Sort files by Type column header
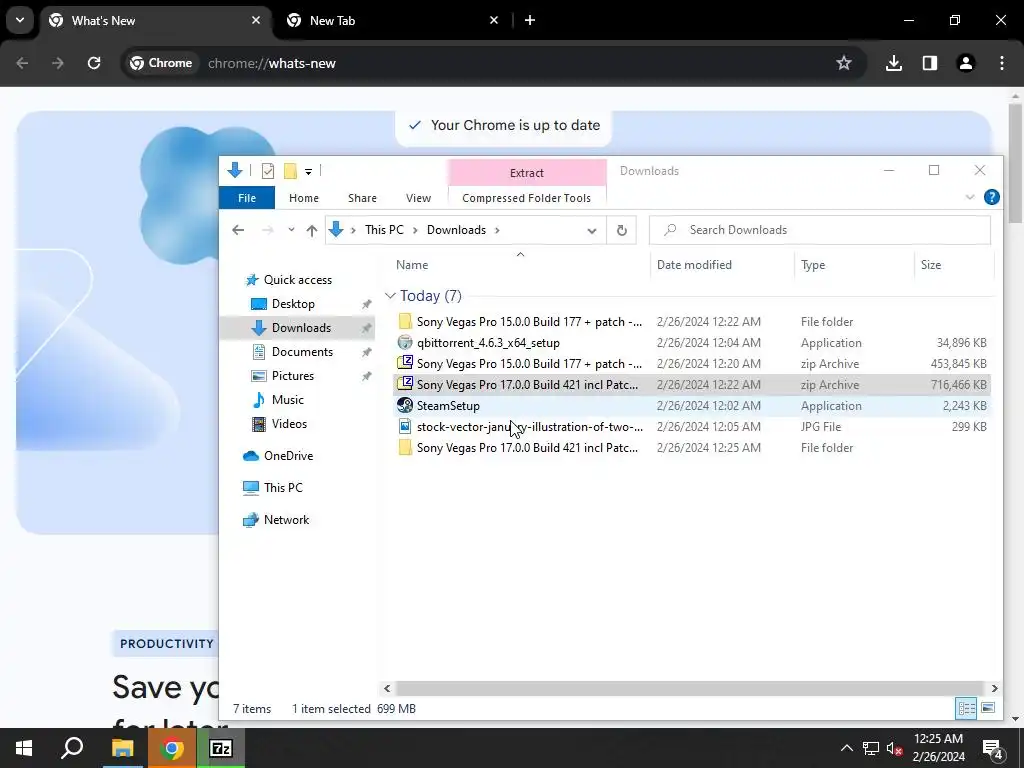Screen dimensions: 1024x768 [813, 265]
